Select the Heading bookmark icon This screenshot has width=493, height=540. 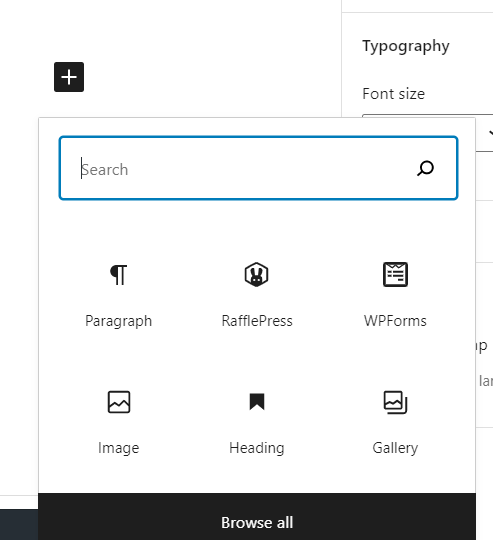(x=257, y=402)
